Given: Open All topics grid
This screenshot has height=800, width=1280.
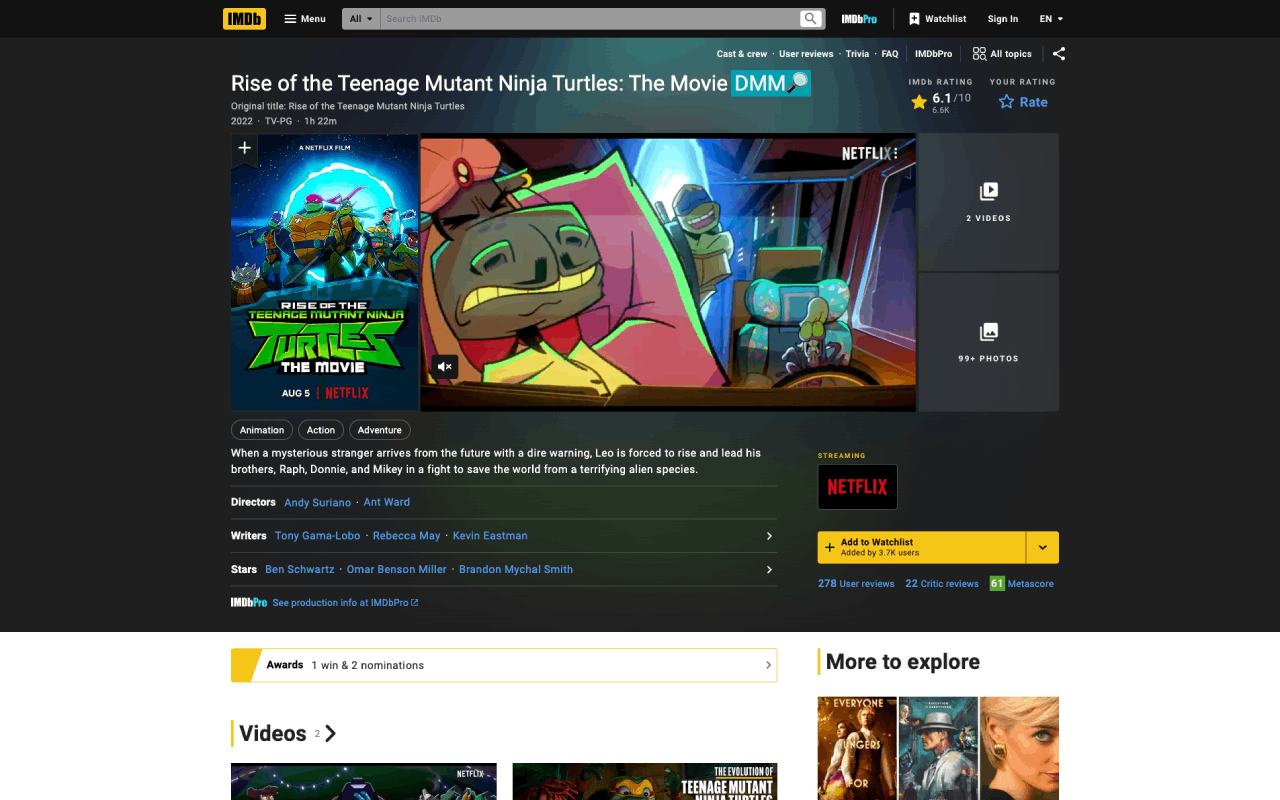Looking at the screenshot, I should (1002, 54).
